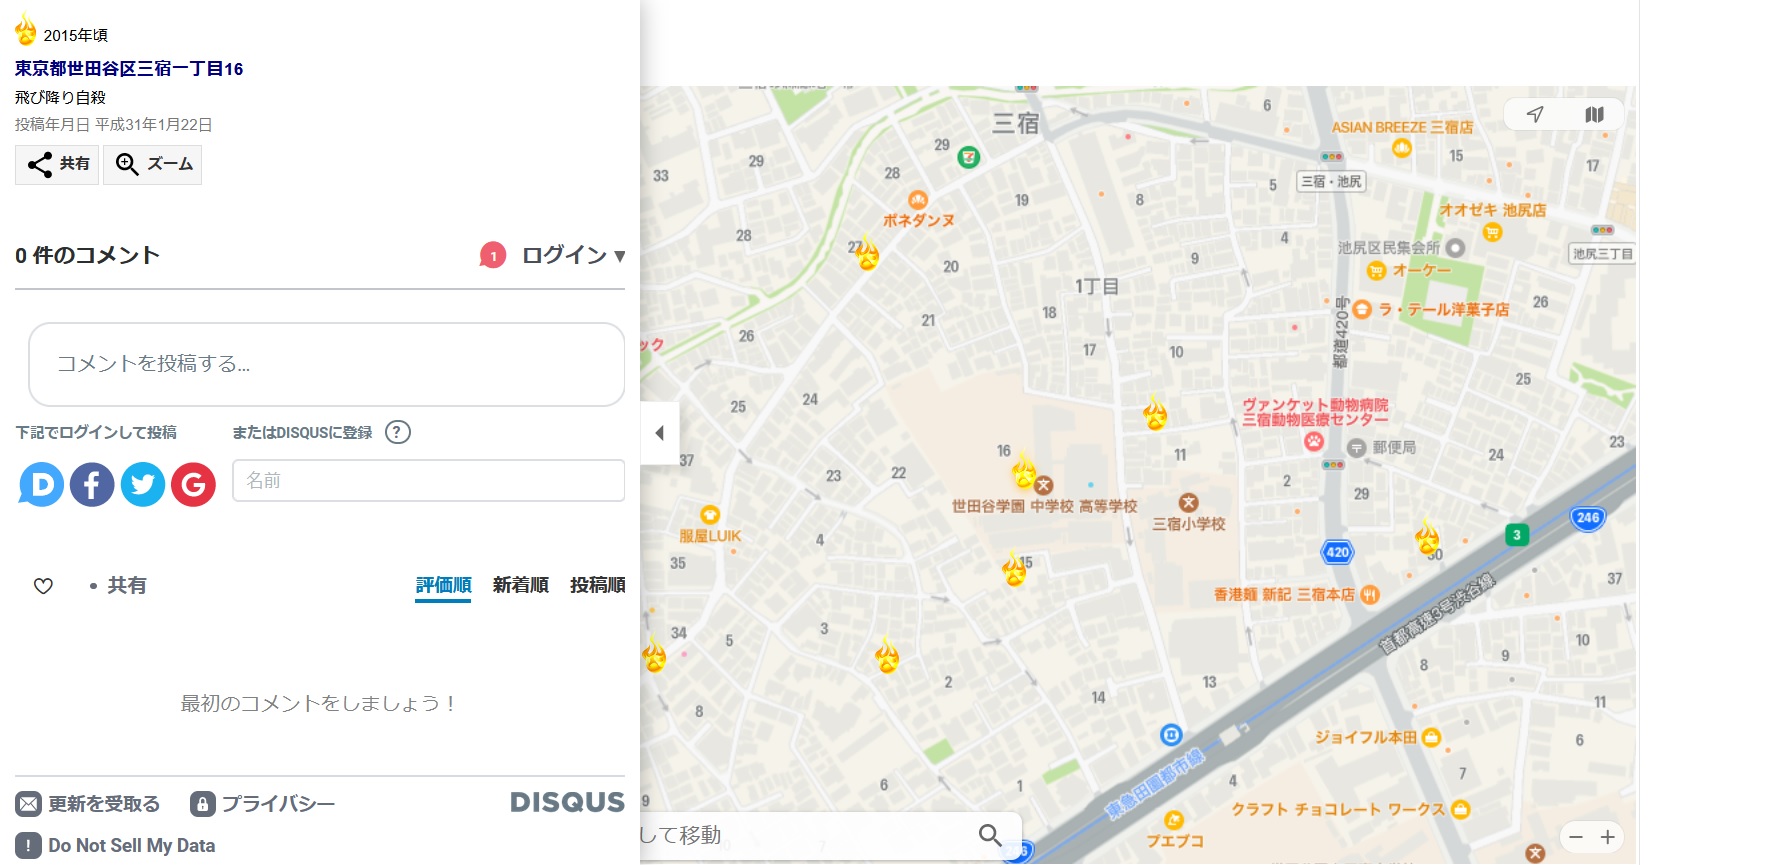The height and width of the screenshot is (865, 1773).
Task: Click the ズーム zoom button
Action: (x=153, y=164)
